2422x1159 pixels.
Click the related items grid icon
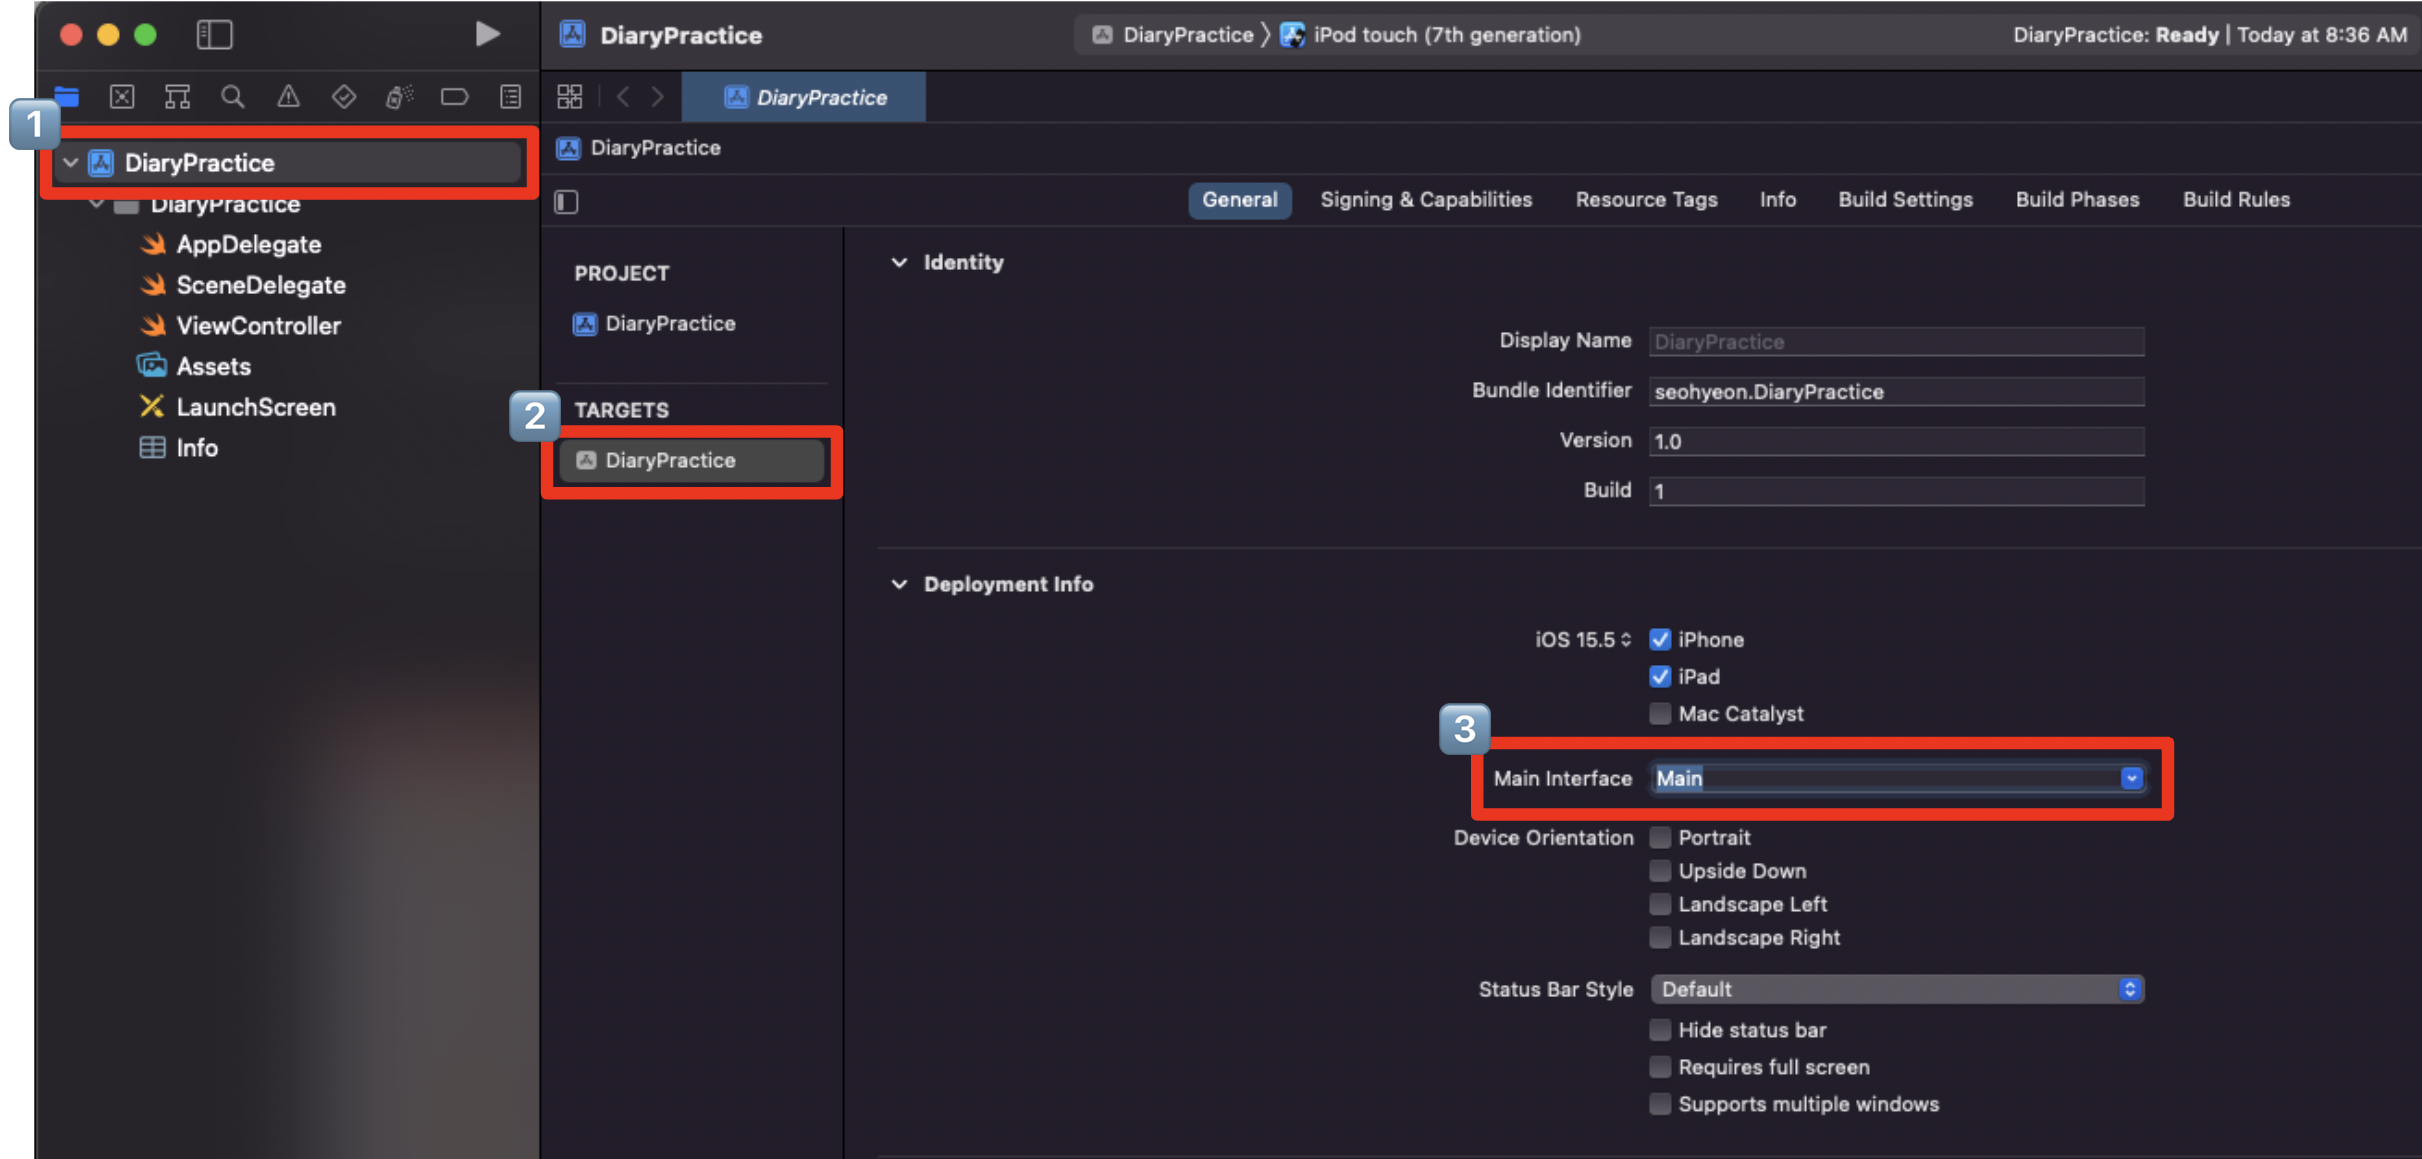tap(570, 96)
